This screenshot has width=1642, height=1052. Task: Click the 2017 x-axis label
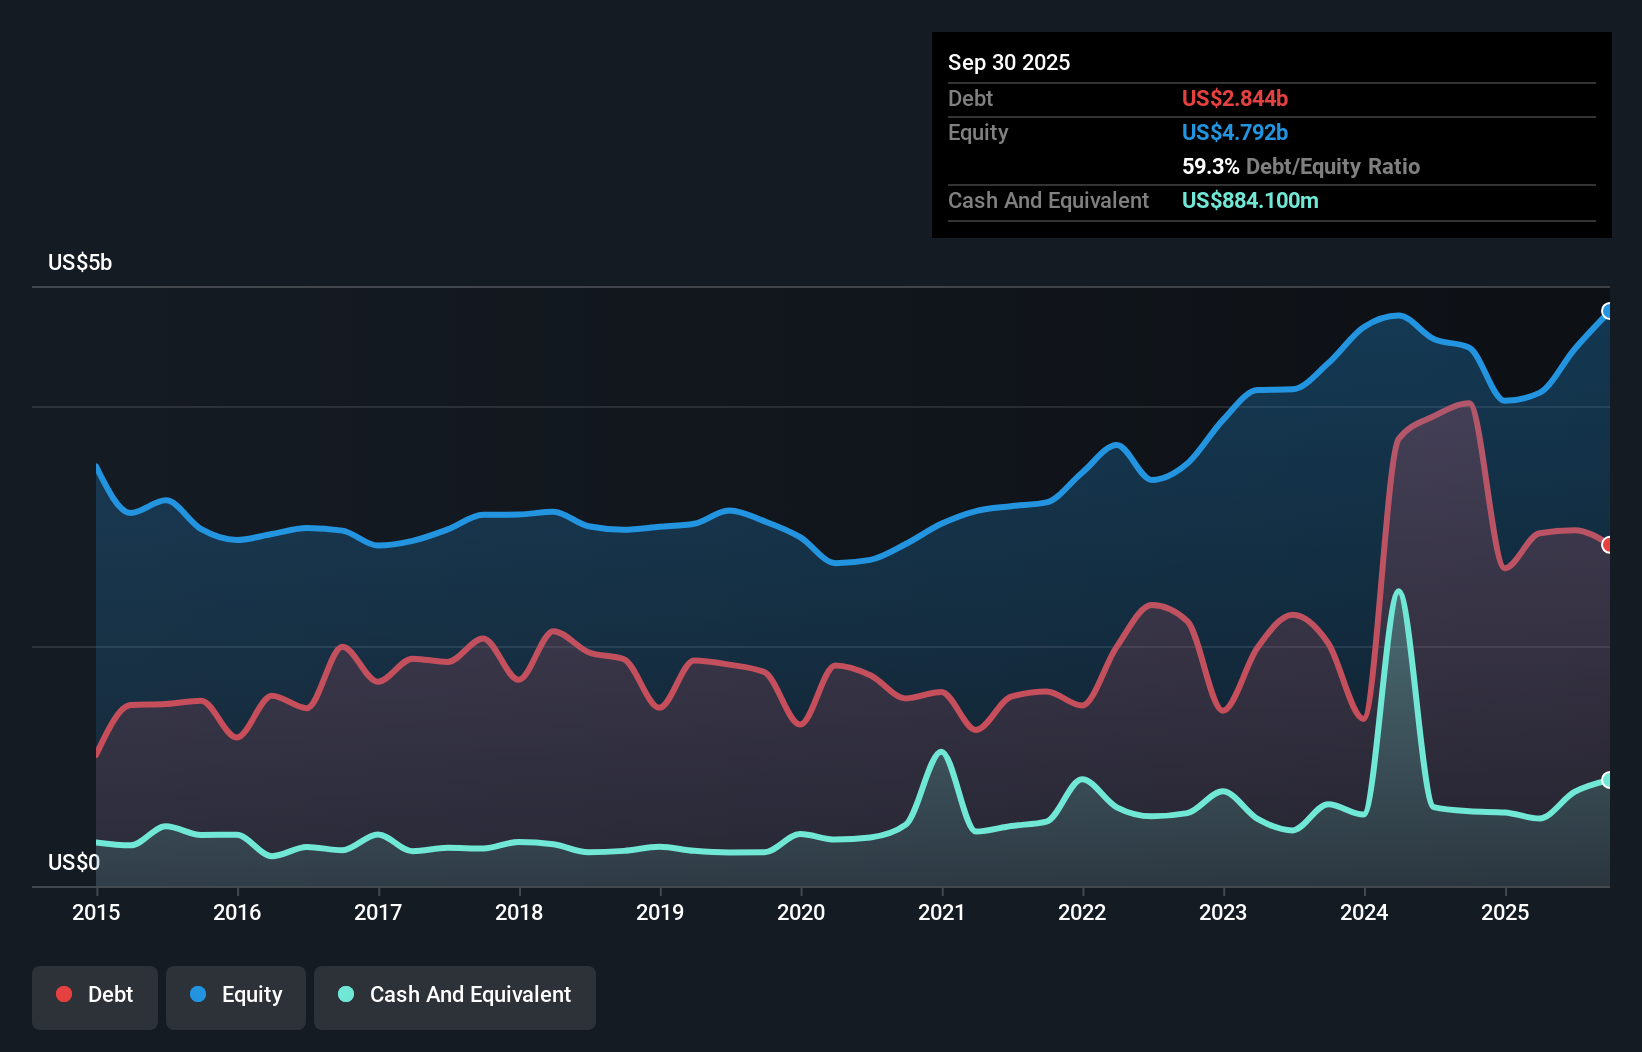pos(378,912)
